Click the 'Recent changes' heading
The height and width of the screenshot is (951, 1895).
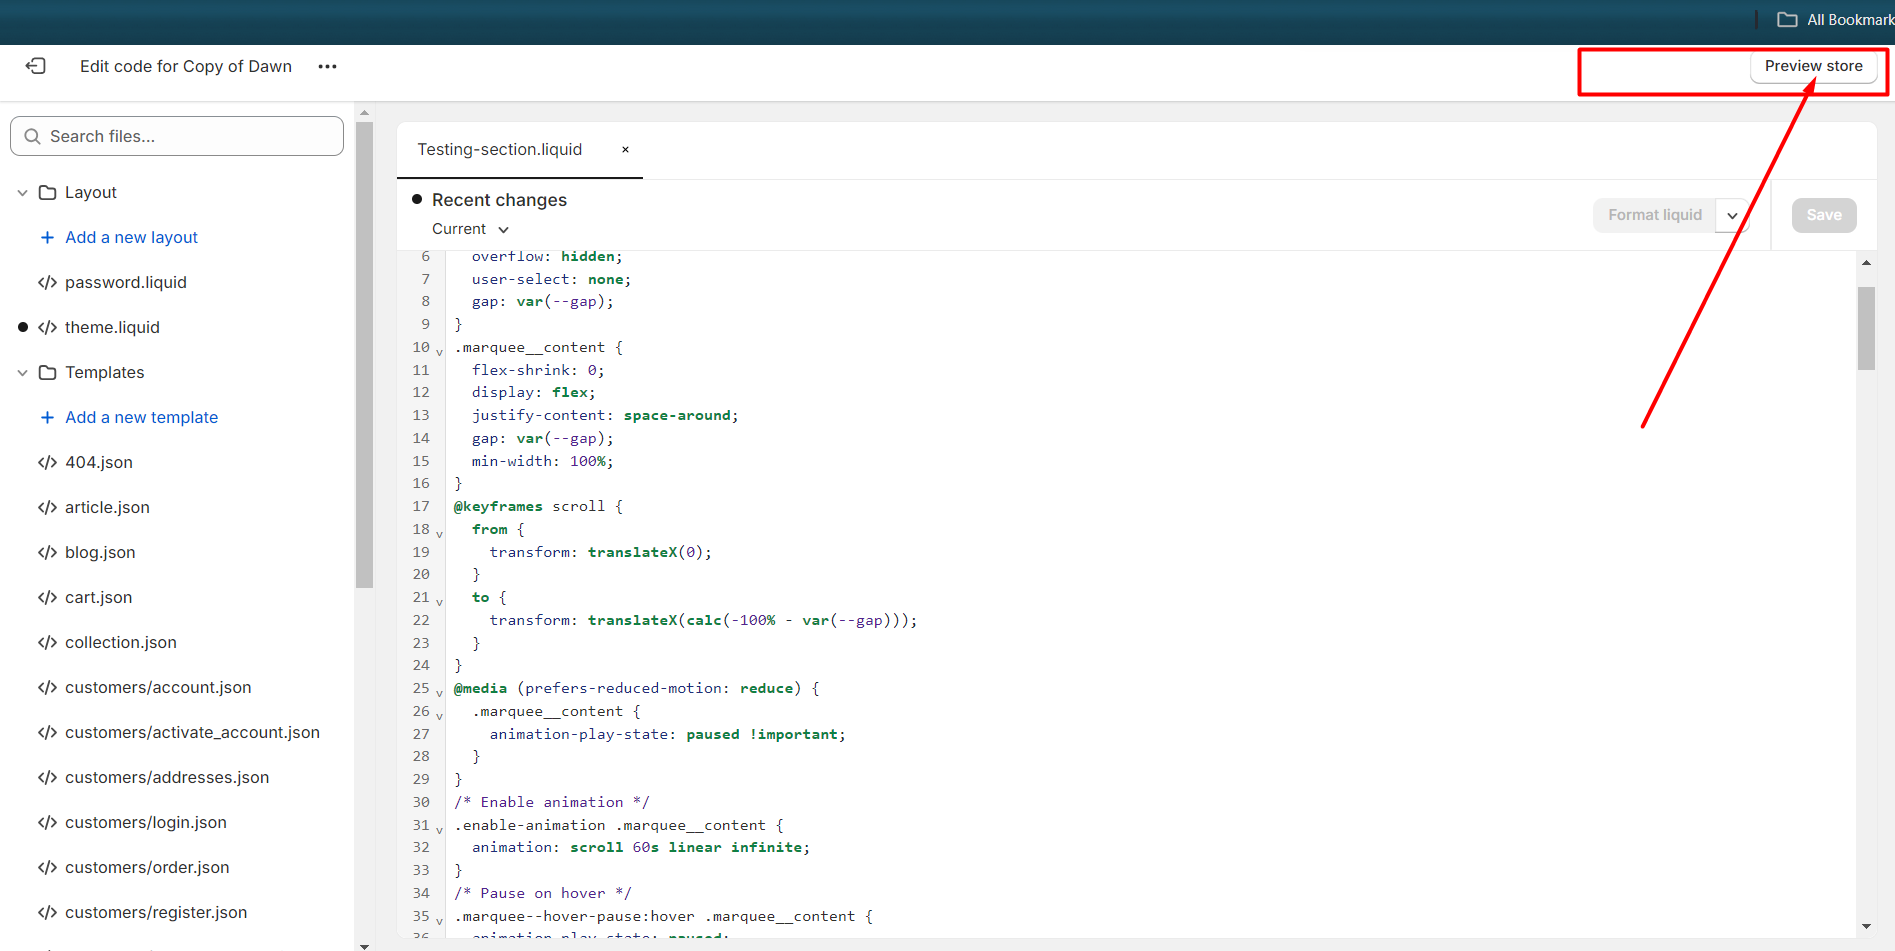(499, 200)
